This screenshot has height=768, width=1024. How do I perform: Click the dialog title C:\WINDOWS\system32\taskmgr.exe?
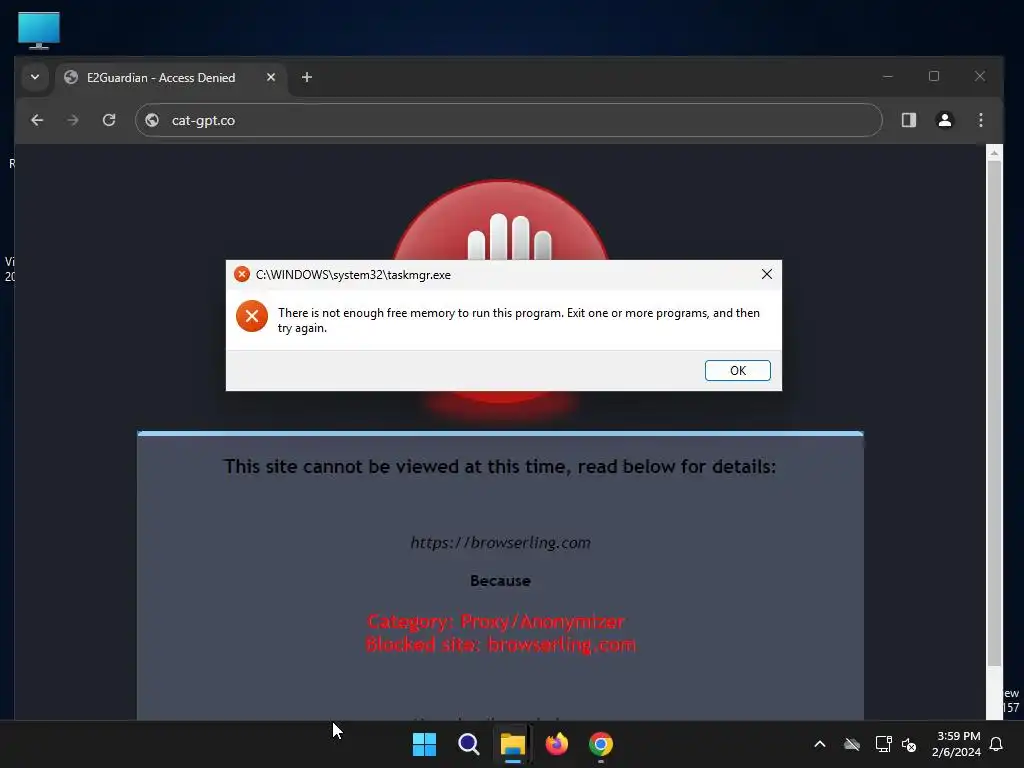(353, 275)
